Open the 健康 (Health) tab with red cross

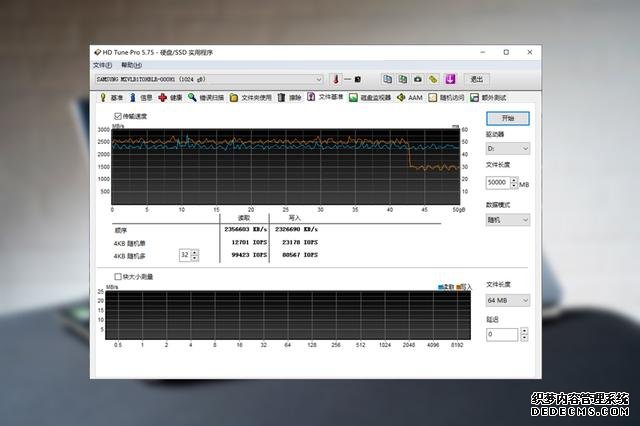click(x=170, y=98)
